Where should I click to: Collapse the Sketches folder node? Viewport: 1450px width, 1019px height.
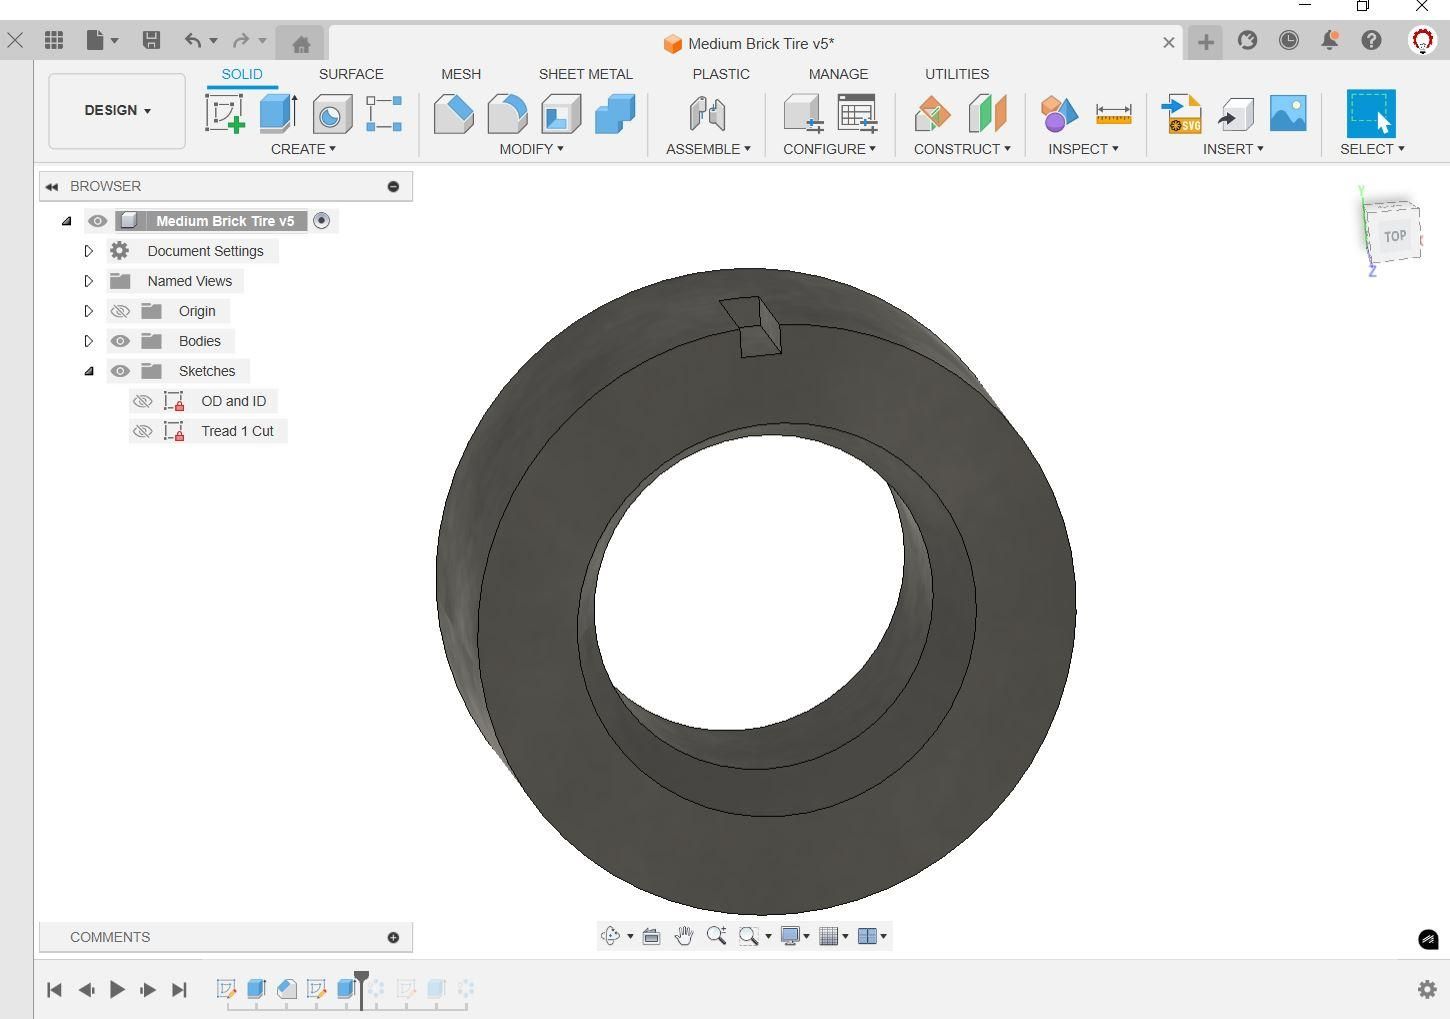[88, 371]
